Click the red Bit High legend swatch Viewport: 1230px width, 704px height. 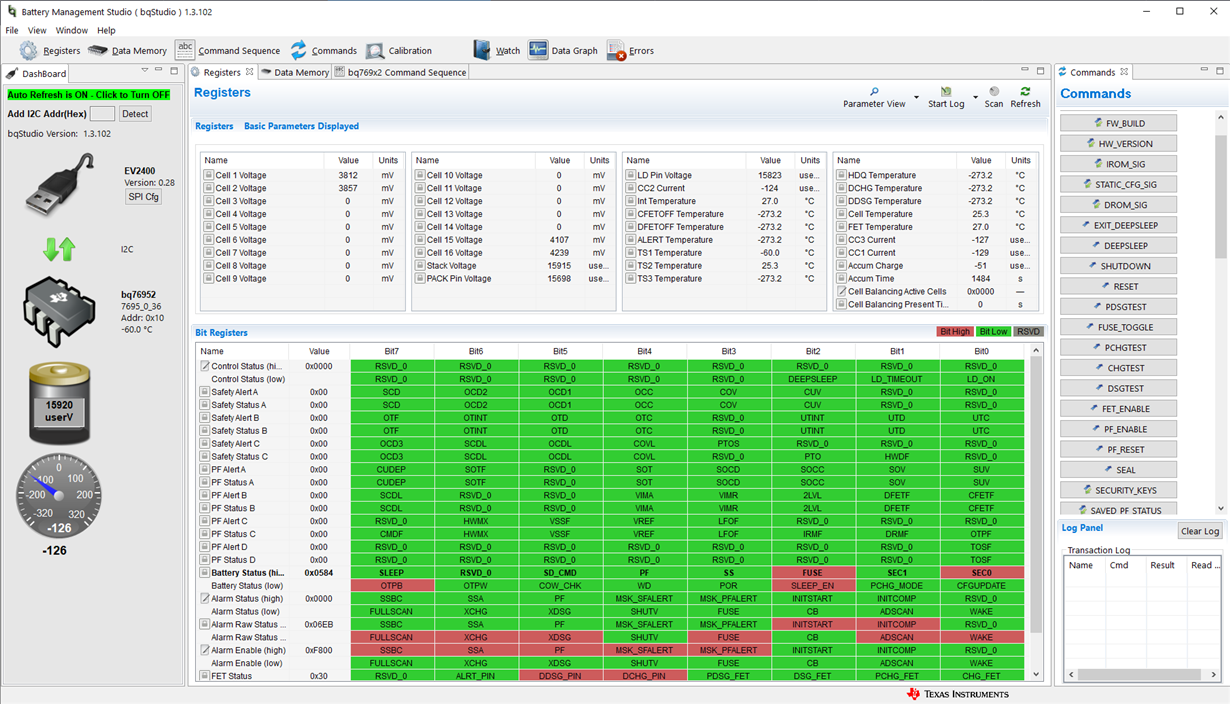[x=954, y=332]
